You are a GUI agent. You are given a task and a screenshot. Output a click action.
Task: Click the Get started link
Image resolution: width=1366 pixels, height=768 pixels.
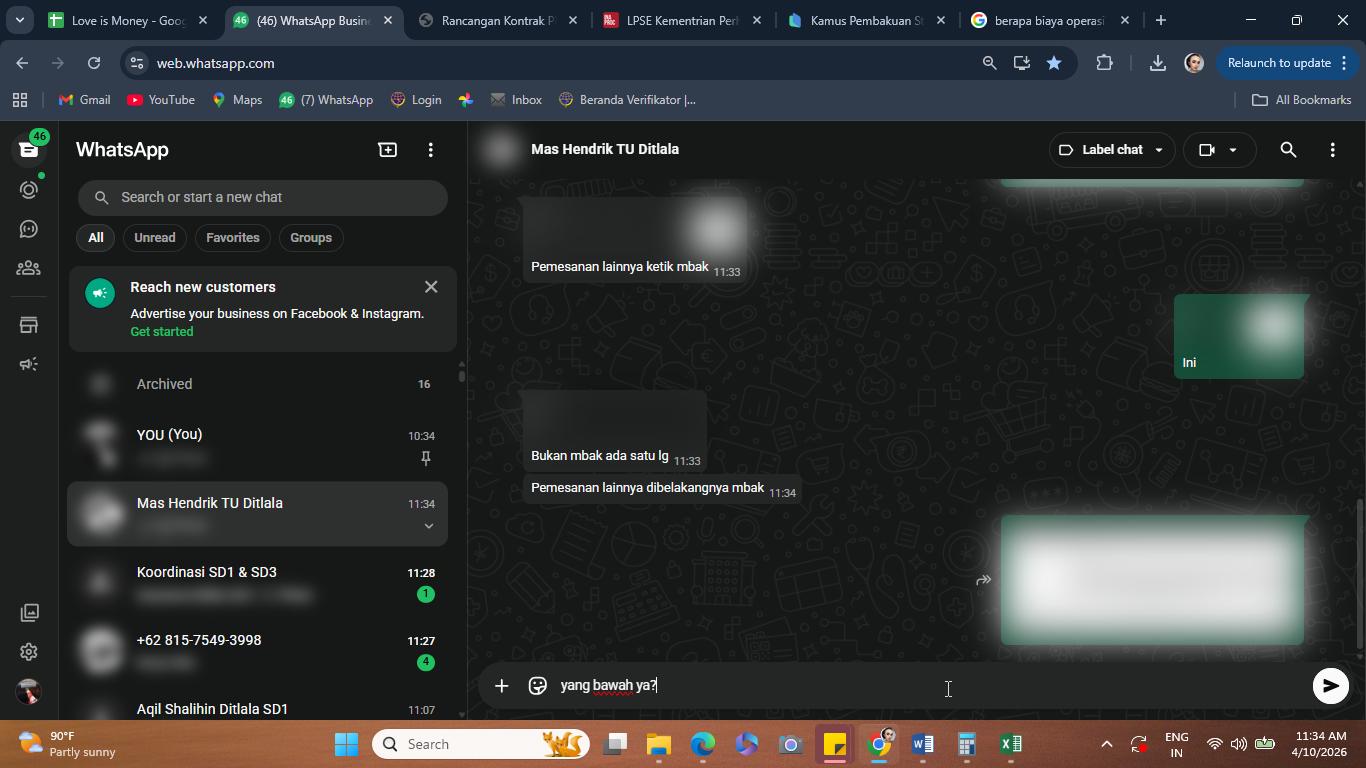coord(162,332)
